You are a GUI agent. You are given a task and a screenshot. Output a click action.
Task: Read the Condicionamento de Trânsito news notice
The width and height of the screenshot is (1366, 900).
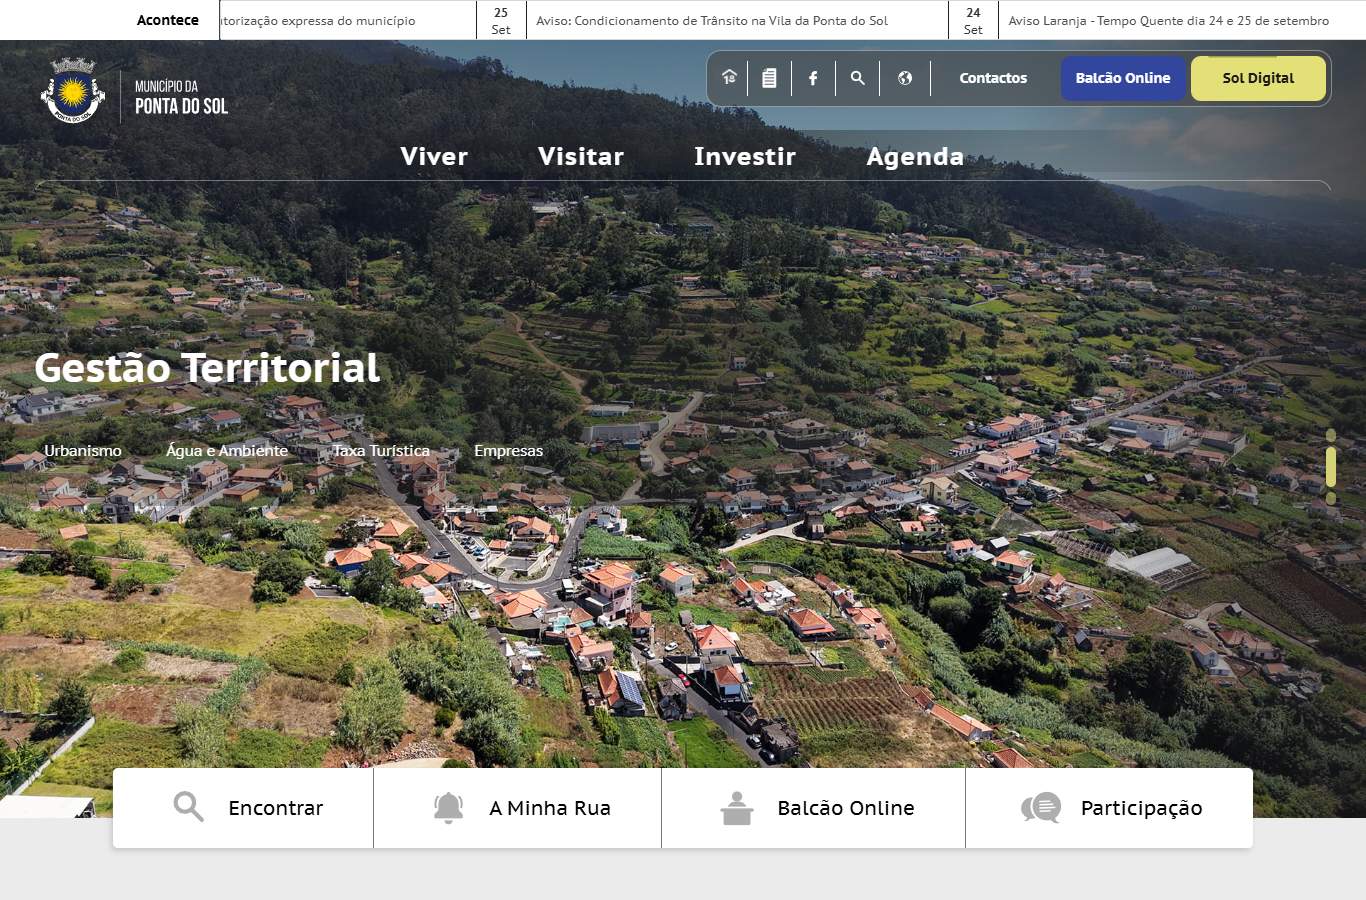712,20
